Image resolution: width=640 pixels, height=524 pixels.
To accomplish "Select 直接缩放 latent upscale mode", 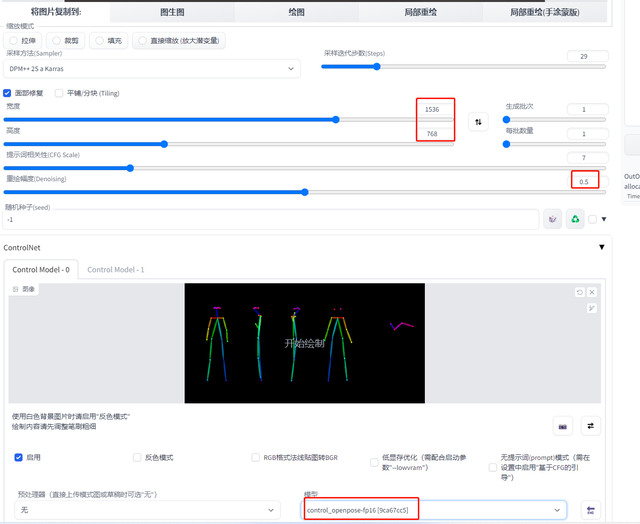I will (179, 40).
